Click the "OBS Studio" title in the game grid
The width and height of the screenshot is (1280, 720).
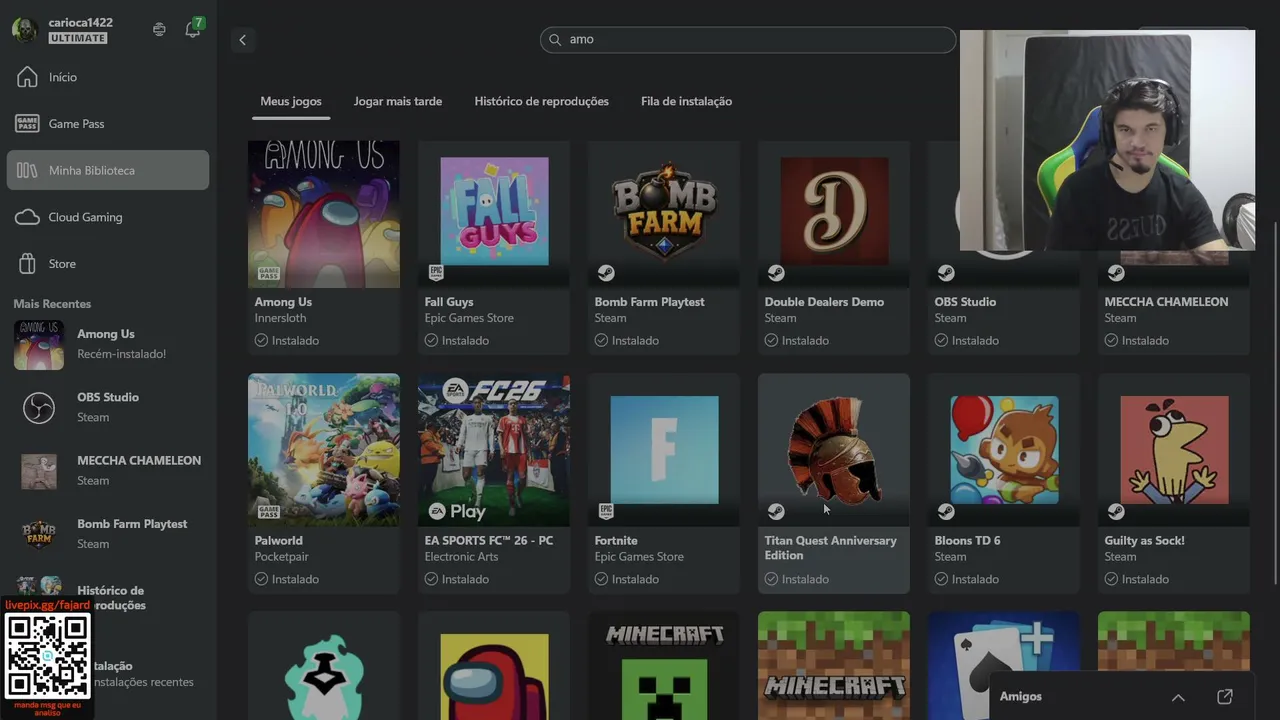[965, 302]
